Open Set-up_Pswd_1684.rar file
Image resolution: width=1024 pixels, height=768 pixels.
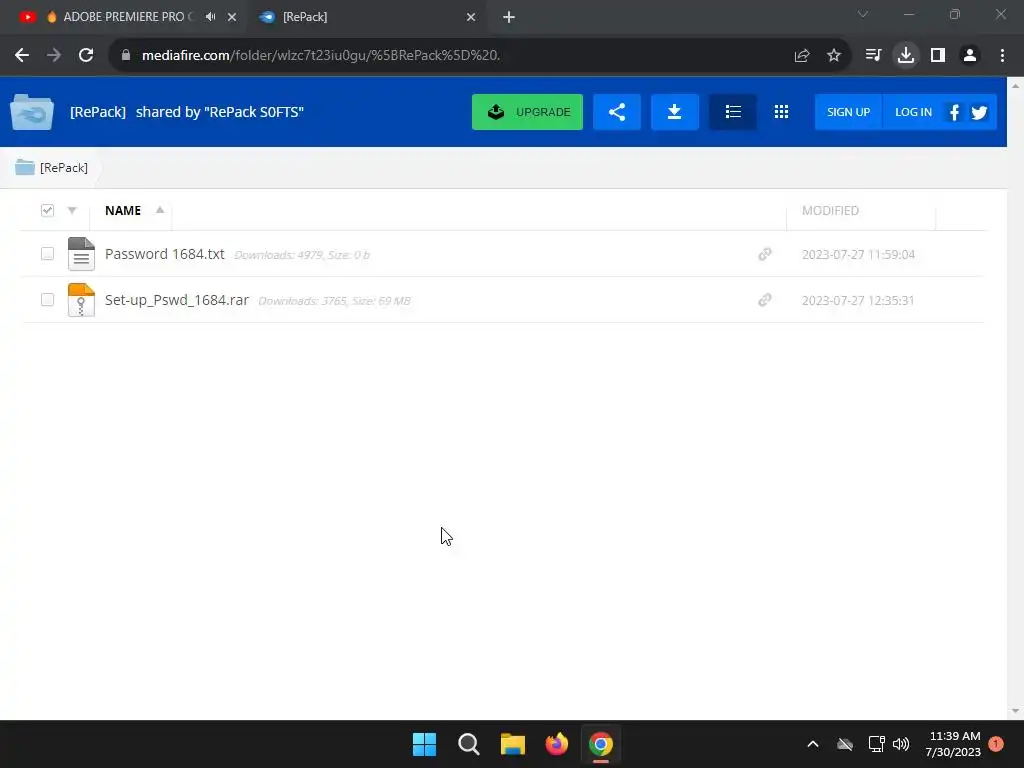[177, 300]
